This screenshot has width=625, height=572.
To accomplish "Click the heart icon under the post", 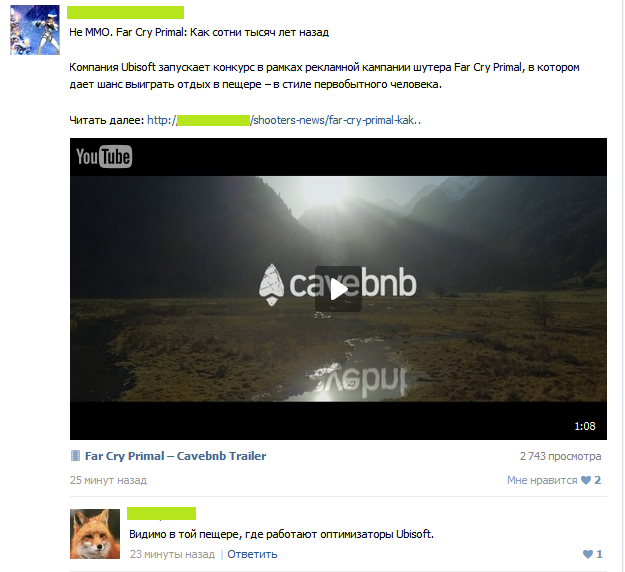I will pyautogui.click(x=586, y=480).
